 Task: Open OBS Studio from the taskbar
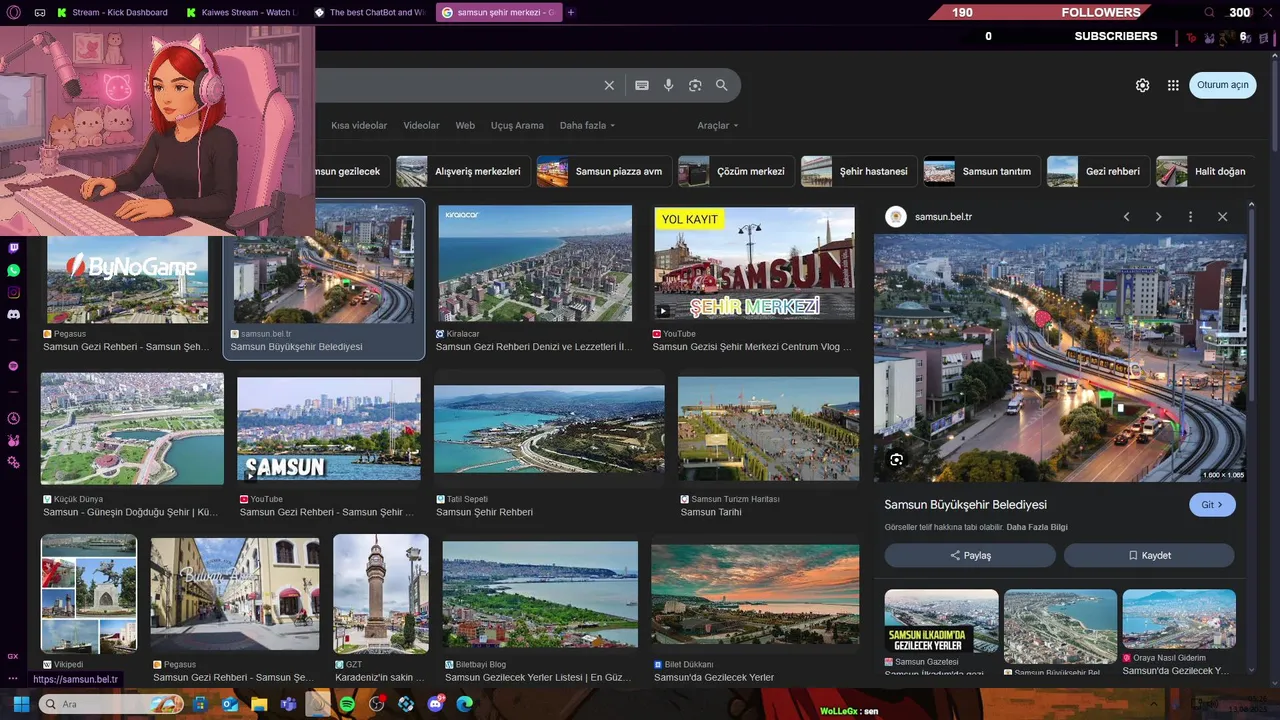click(x=377, y=704)
